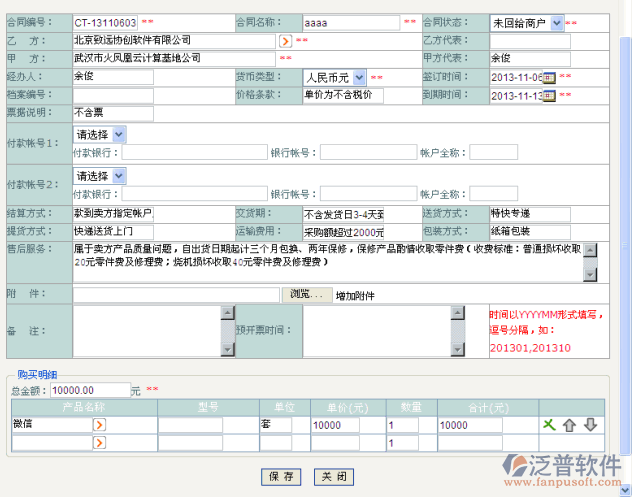Image resolution: width=632 pixels, height=498 pixels.
Task: Click into the 备注 text area
Action: (x=147, y=330)
